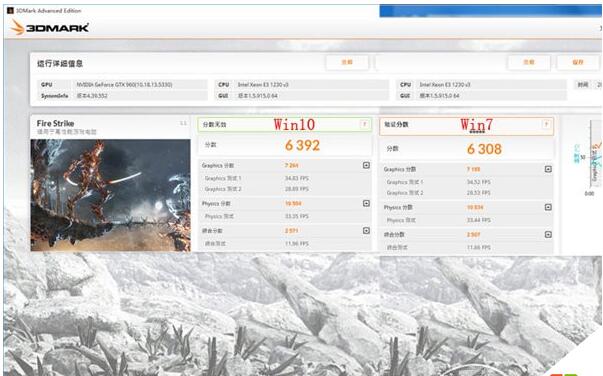The height and width of the screenshot is (376, 603).
Task: Click the NVIDIA GeForce GTX 960 GPU value
Action: pos(124,85)
